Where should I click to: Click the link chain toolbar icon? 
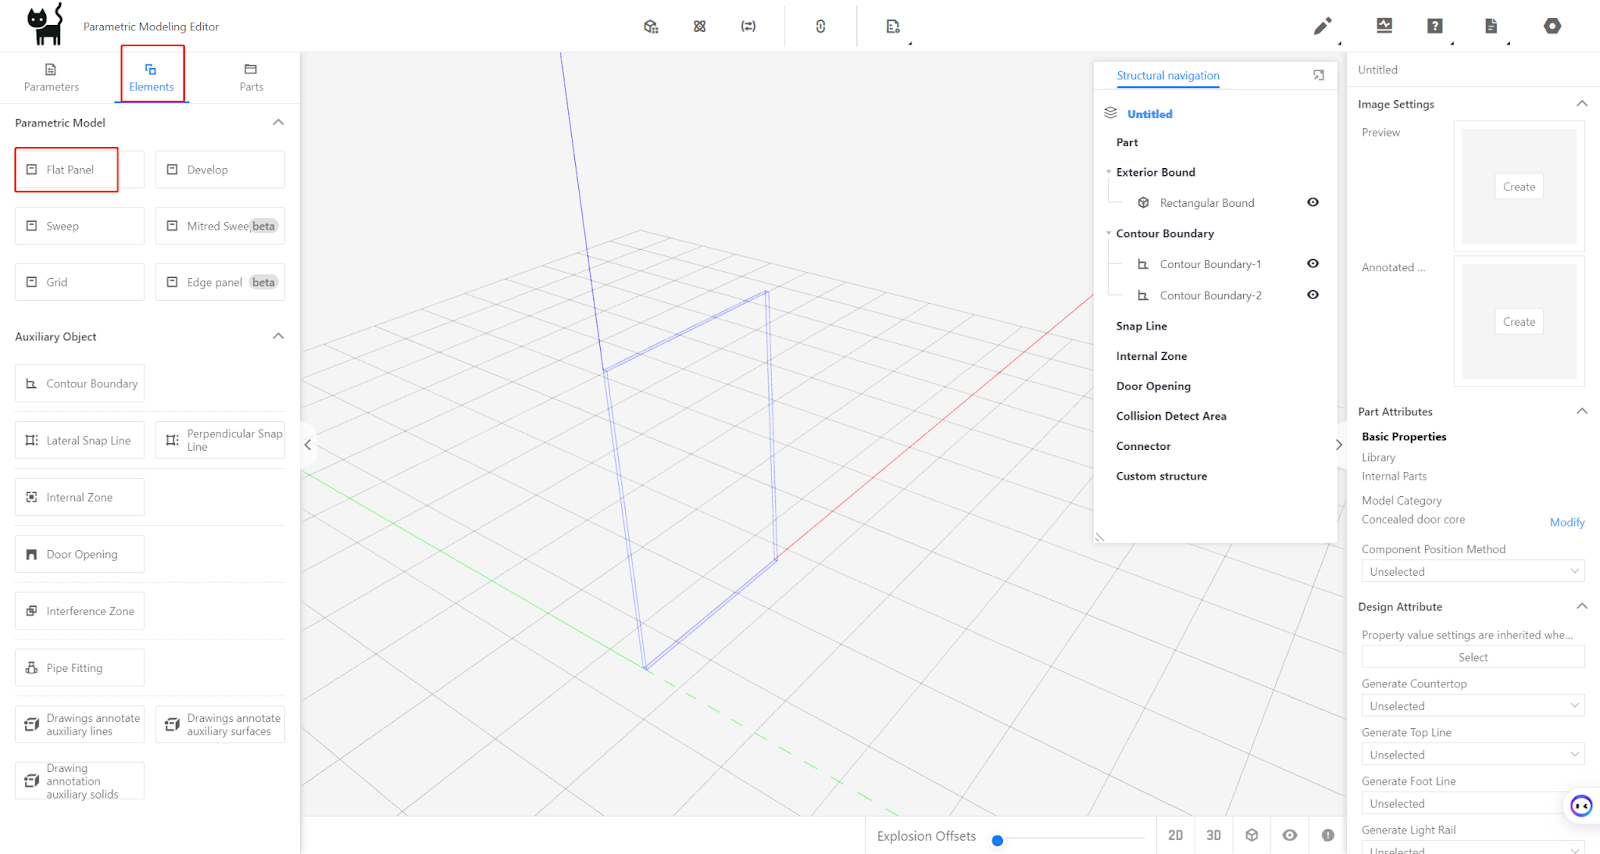coord(821,26)
